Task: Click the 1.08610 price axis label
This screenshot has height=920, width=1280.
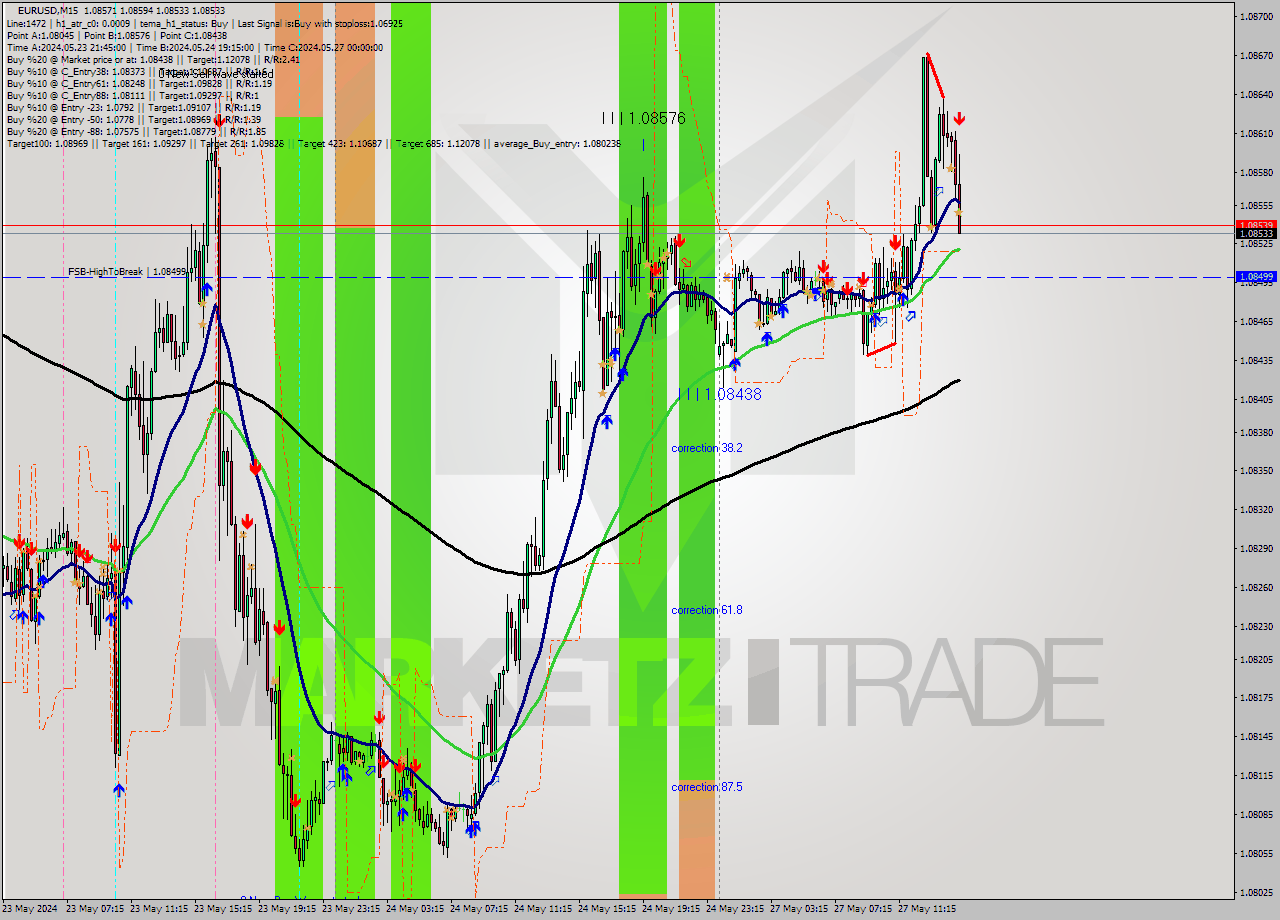Action: tap(1255, 133)
